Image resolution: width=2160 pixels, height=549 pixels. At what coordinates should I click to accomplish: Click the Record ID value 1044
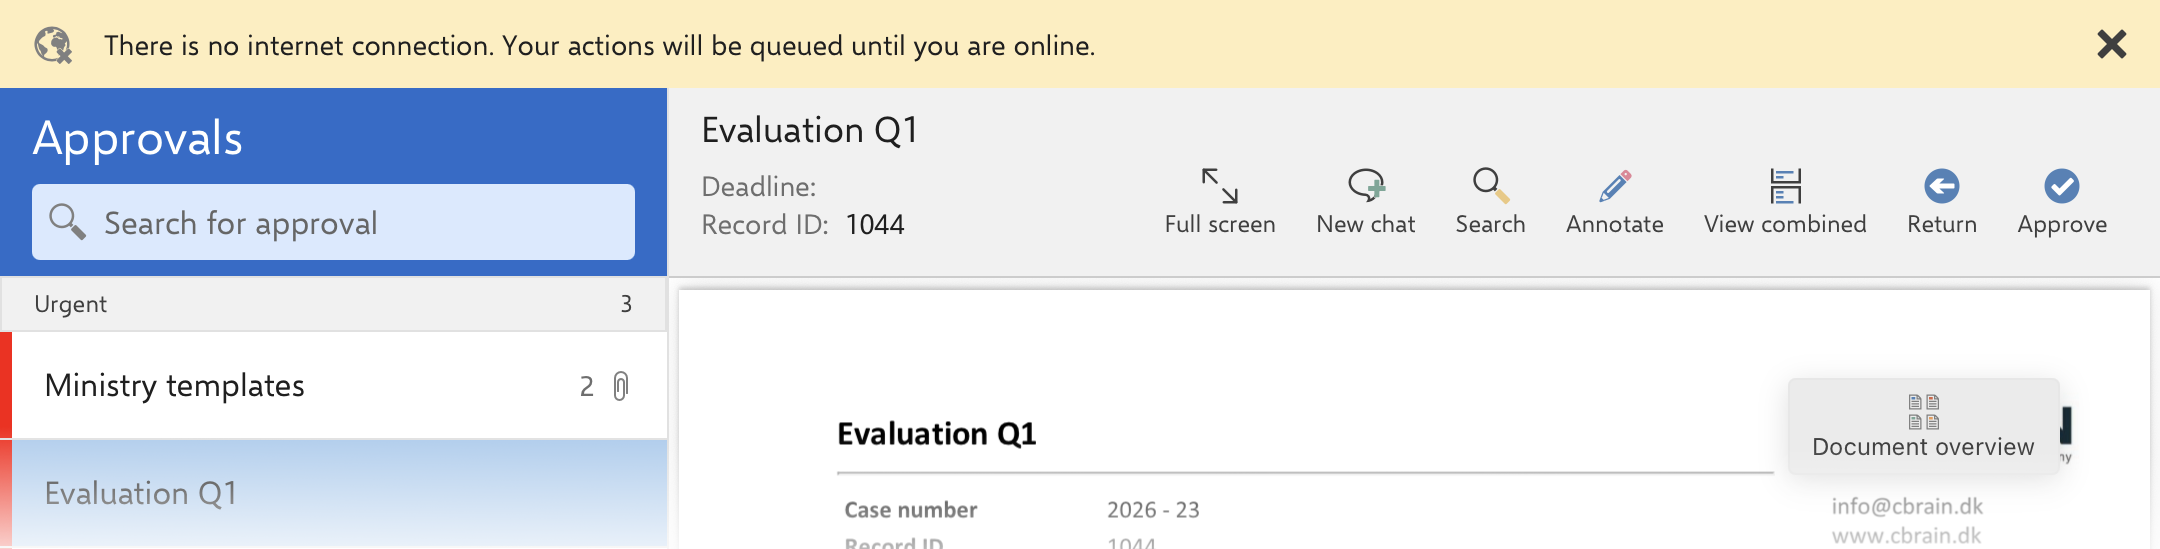875,225
